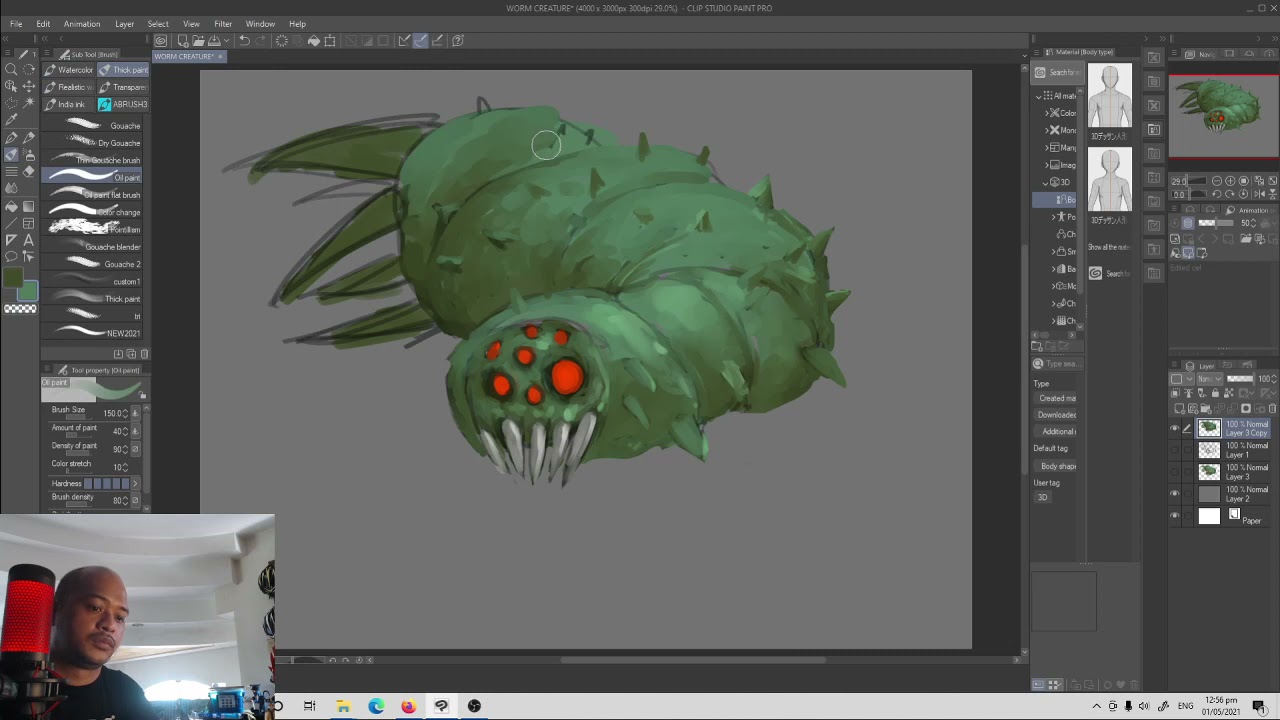The width and height of the screenshot is (1280, 720).
Task: Click Delete layer trash icon
Action: tap(1272, 408)
